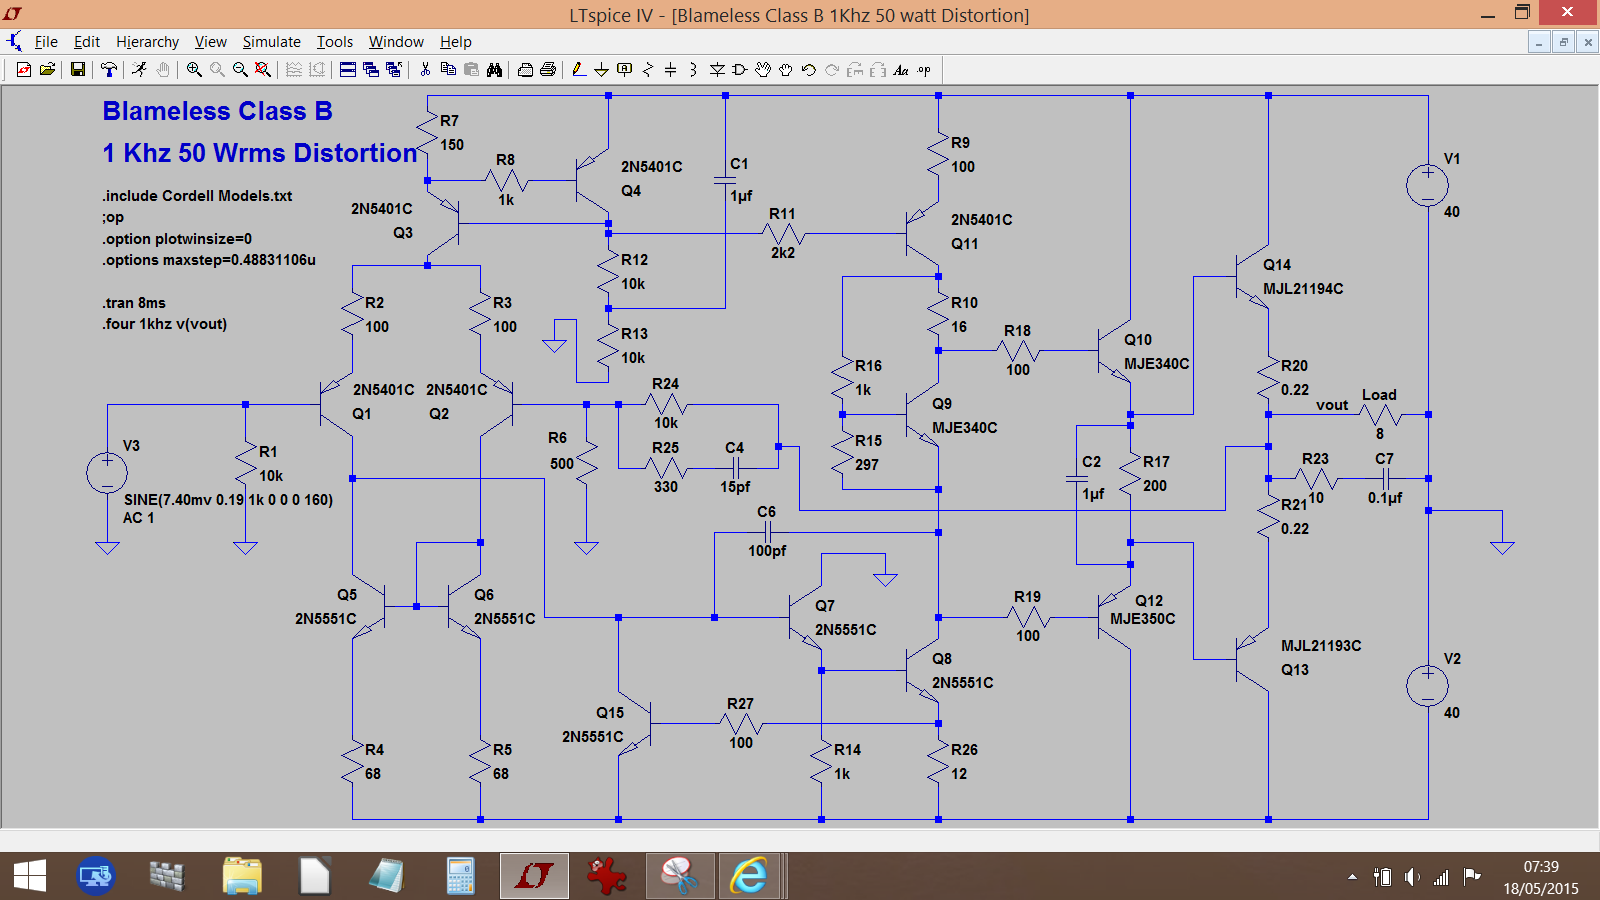Select the Move hand tool
Screen dimensions: 1600x900
(x=763, y=70)
